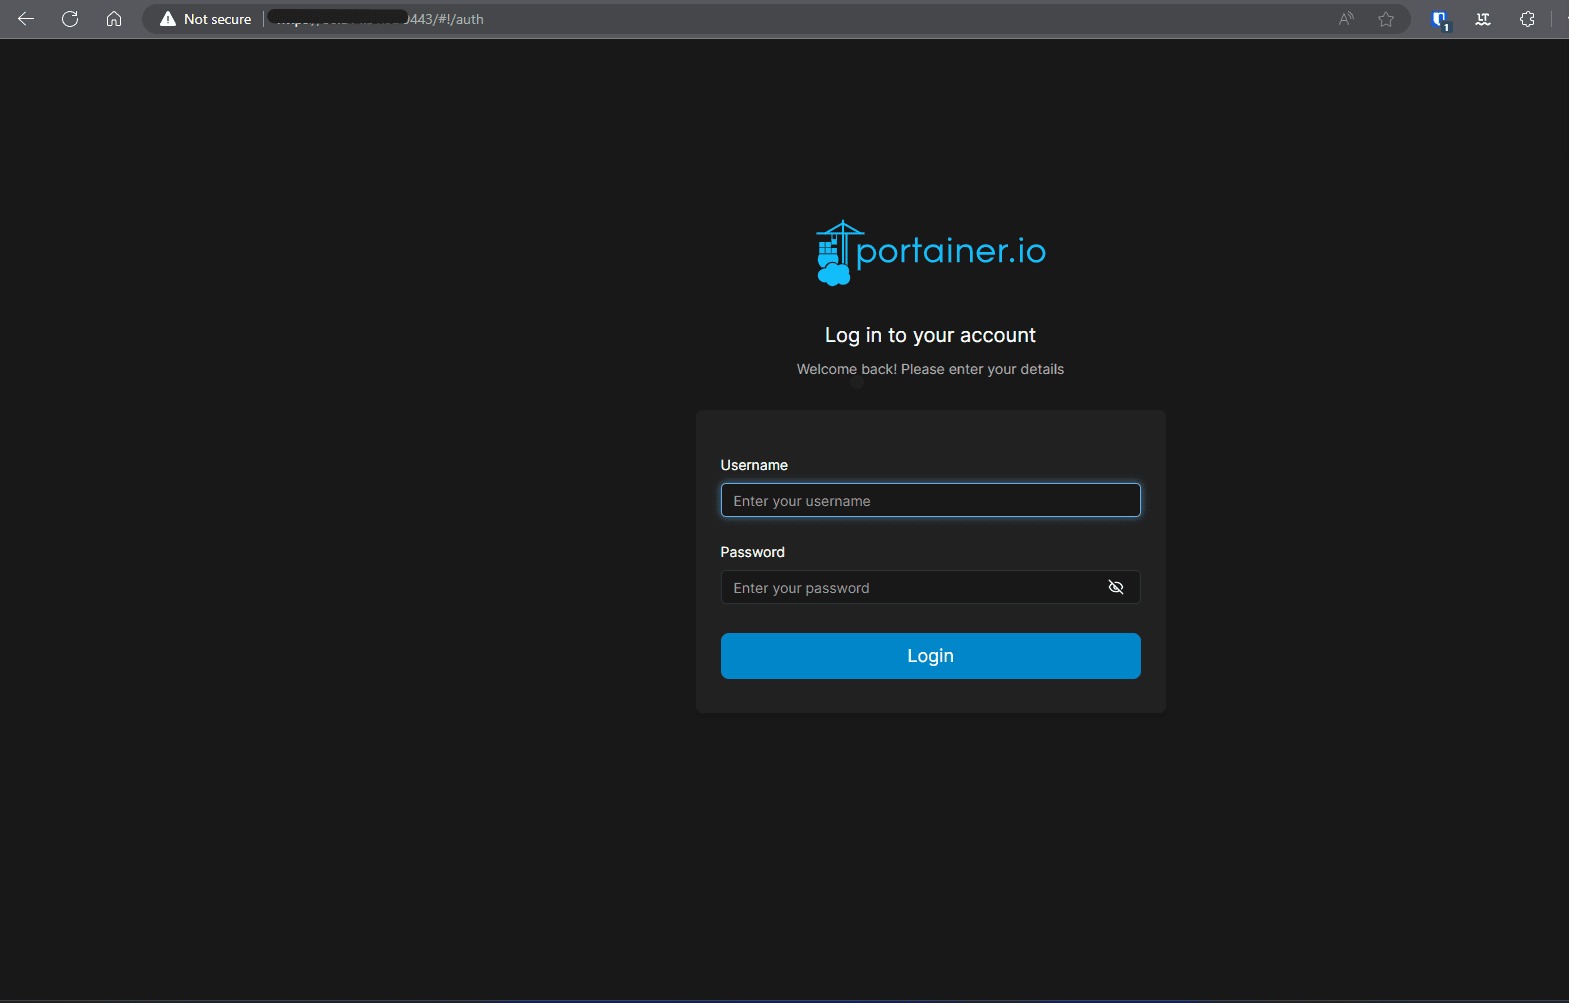Reload the page using the refresh icon
Viewport: 1569px width, 1003px height.
70,19
